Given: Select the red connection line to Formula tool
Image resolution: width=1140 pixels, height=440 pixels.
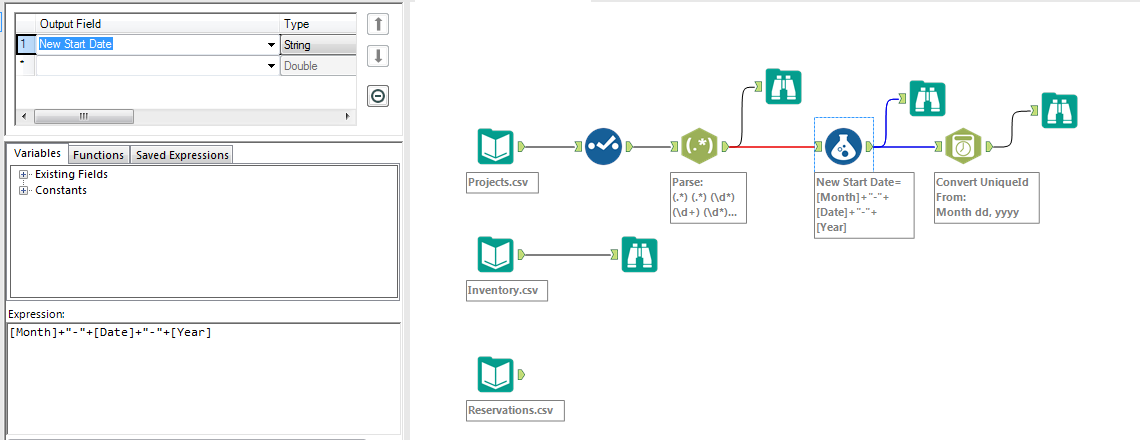Looking at the screenshot, I should 771,148.
